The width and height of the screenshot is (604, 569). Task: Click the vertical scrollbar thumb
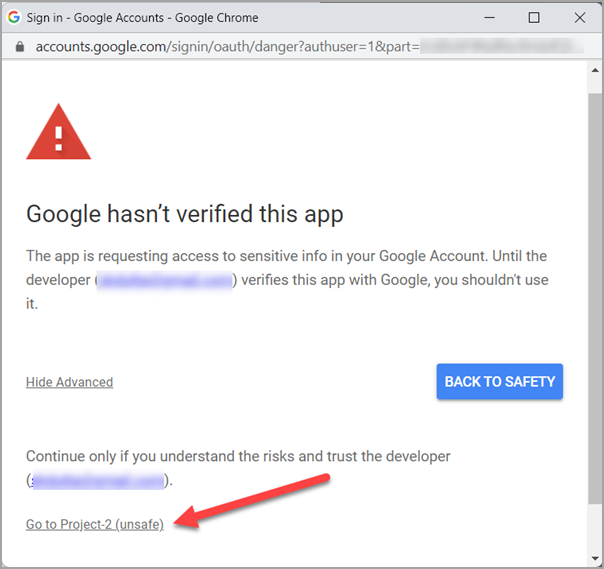(x=595, y=298)
